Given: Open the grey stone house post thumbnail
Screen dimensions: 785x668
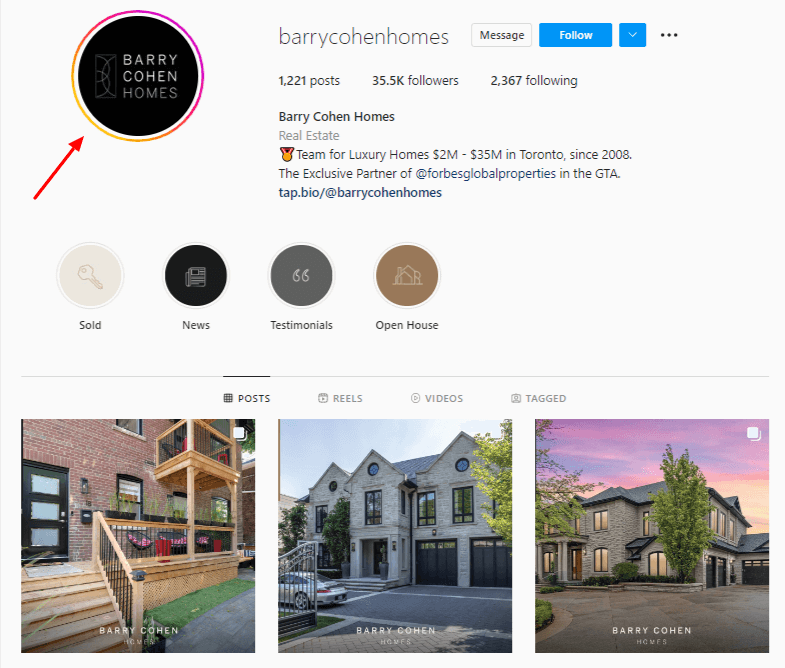Looking at the screenshot, I should click(395, 536).
